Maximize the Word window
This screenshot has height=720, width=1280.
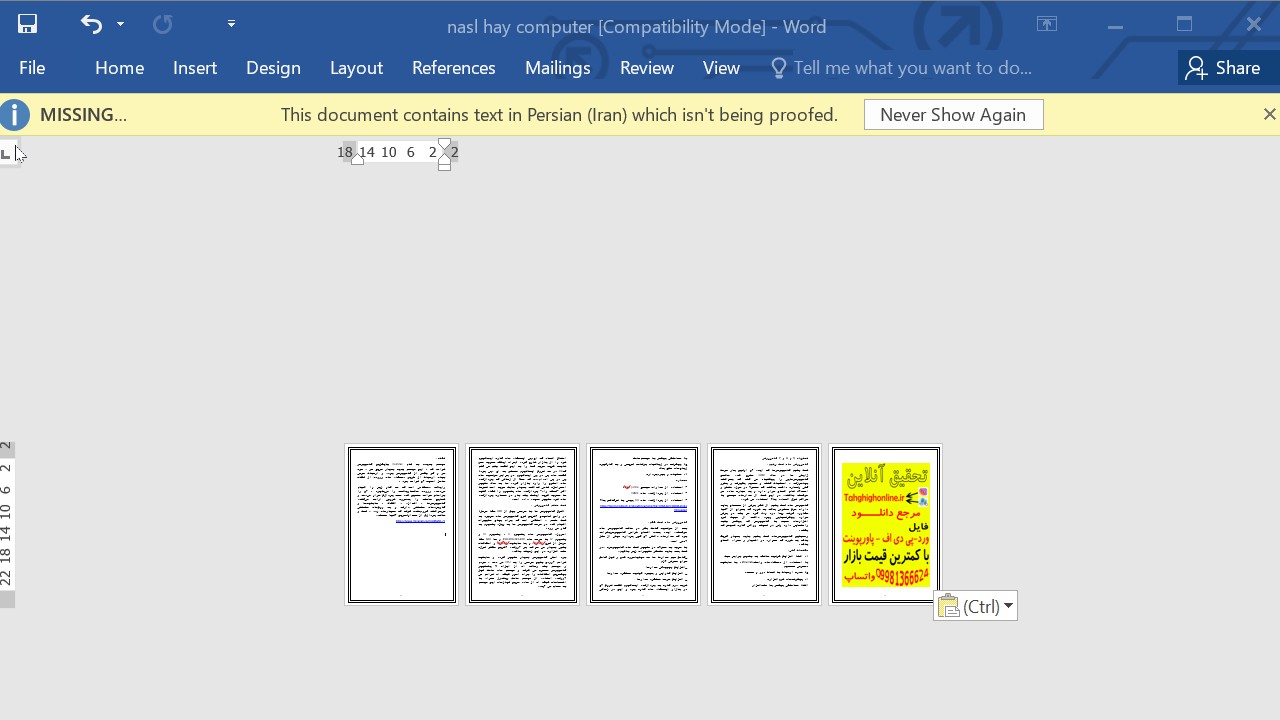[1184, 24]
